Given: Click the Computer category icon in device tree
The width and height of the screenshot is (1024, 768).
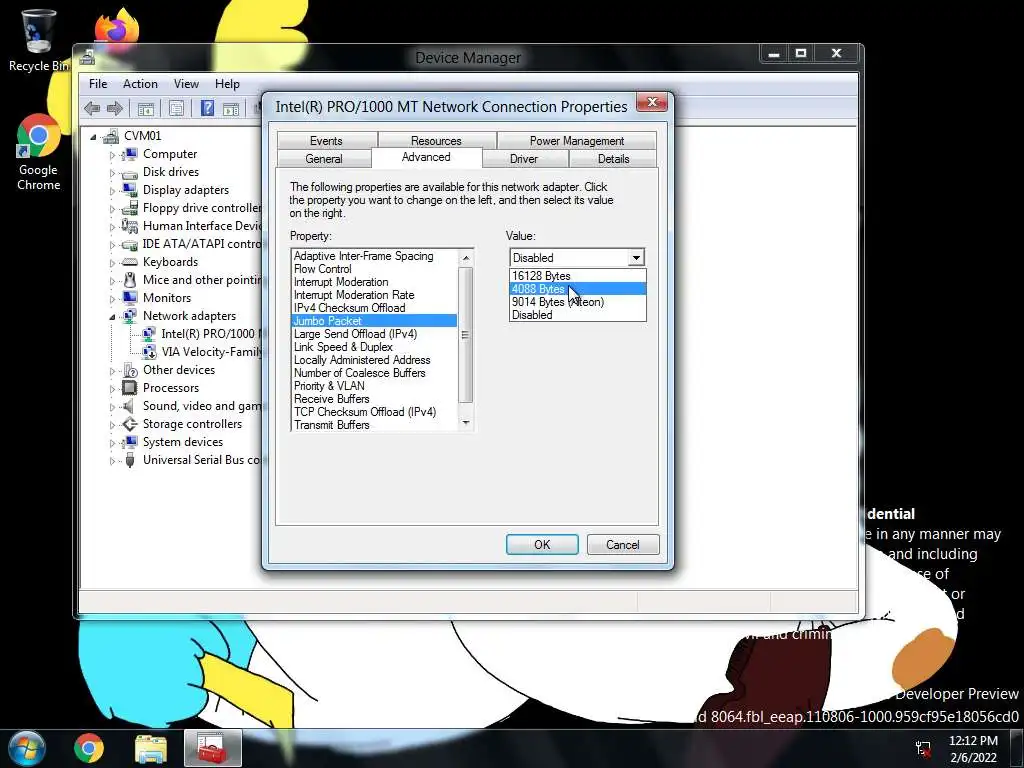Looking at the screenshot, I should click(130, 154).
